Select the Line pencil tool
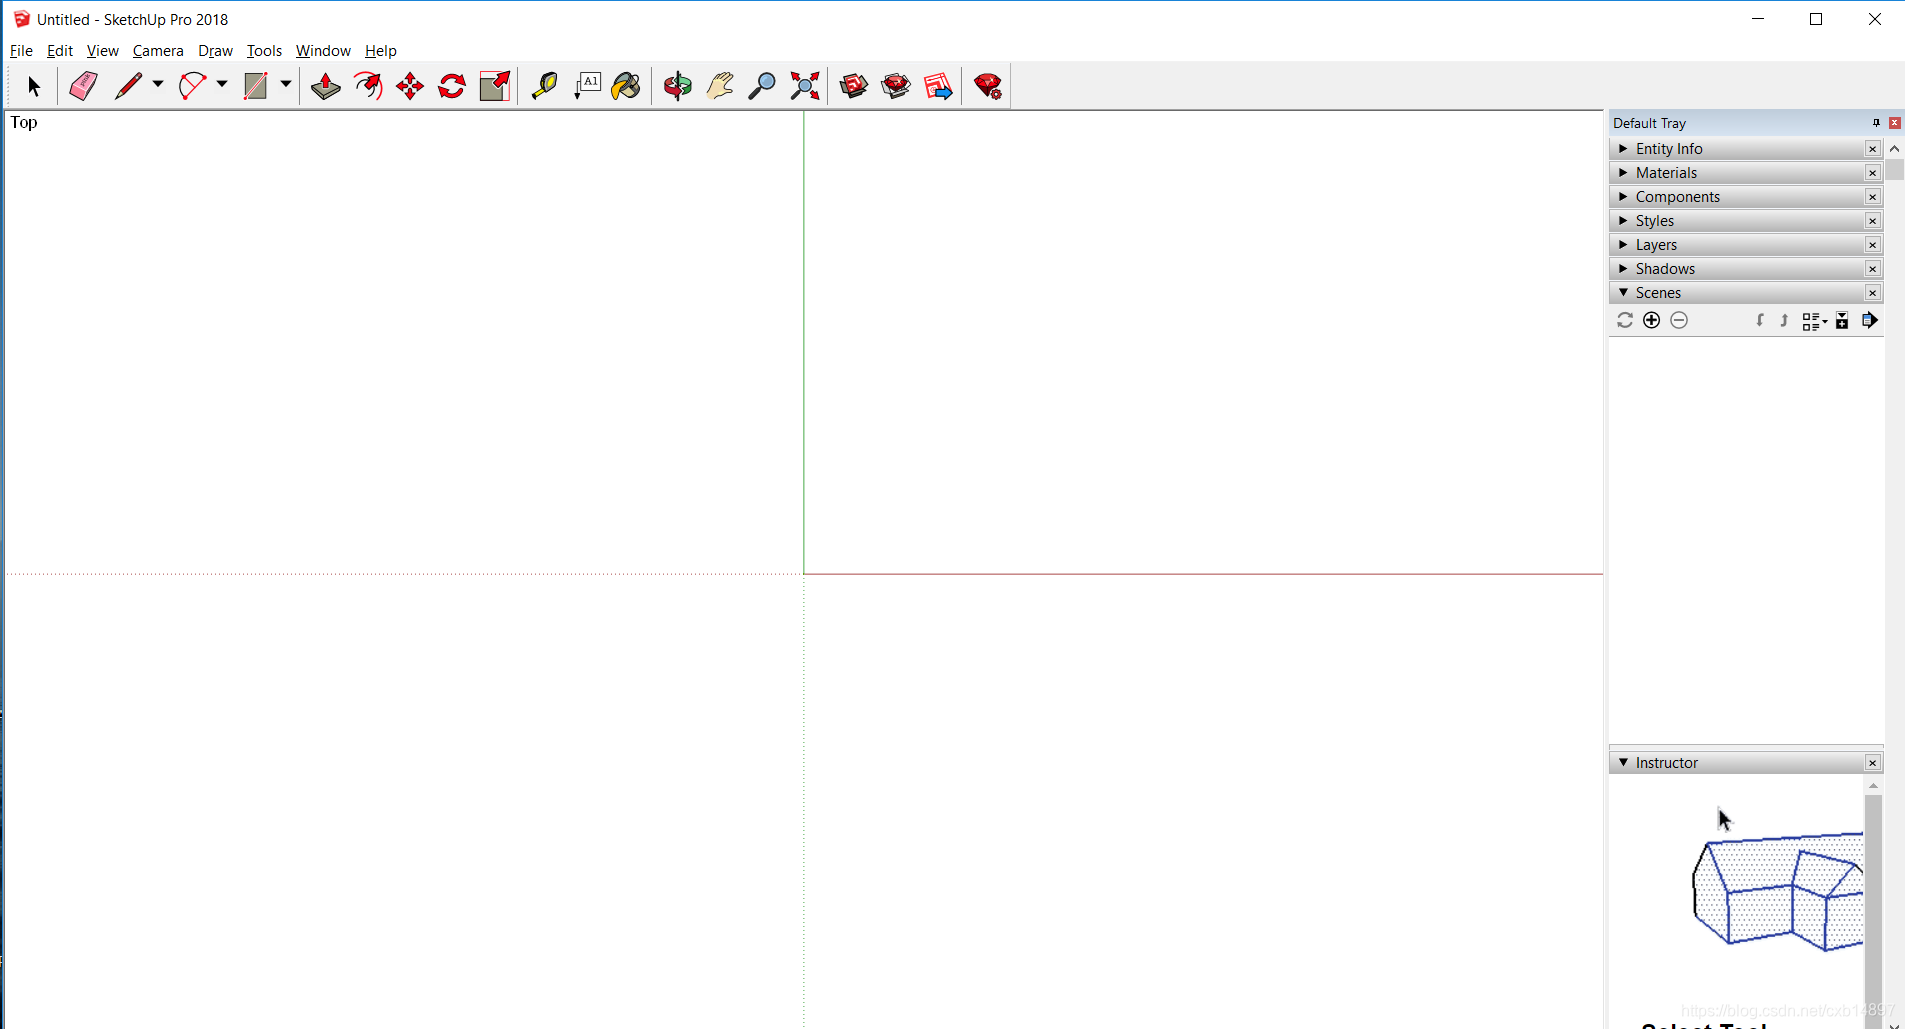This screenshot has height=1029, width=1905. (x=128, y=86)
